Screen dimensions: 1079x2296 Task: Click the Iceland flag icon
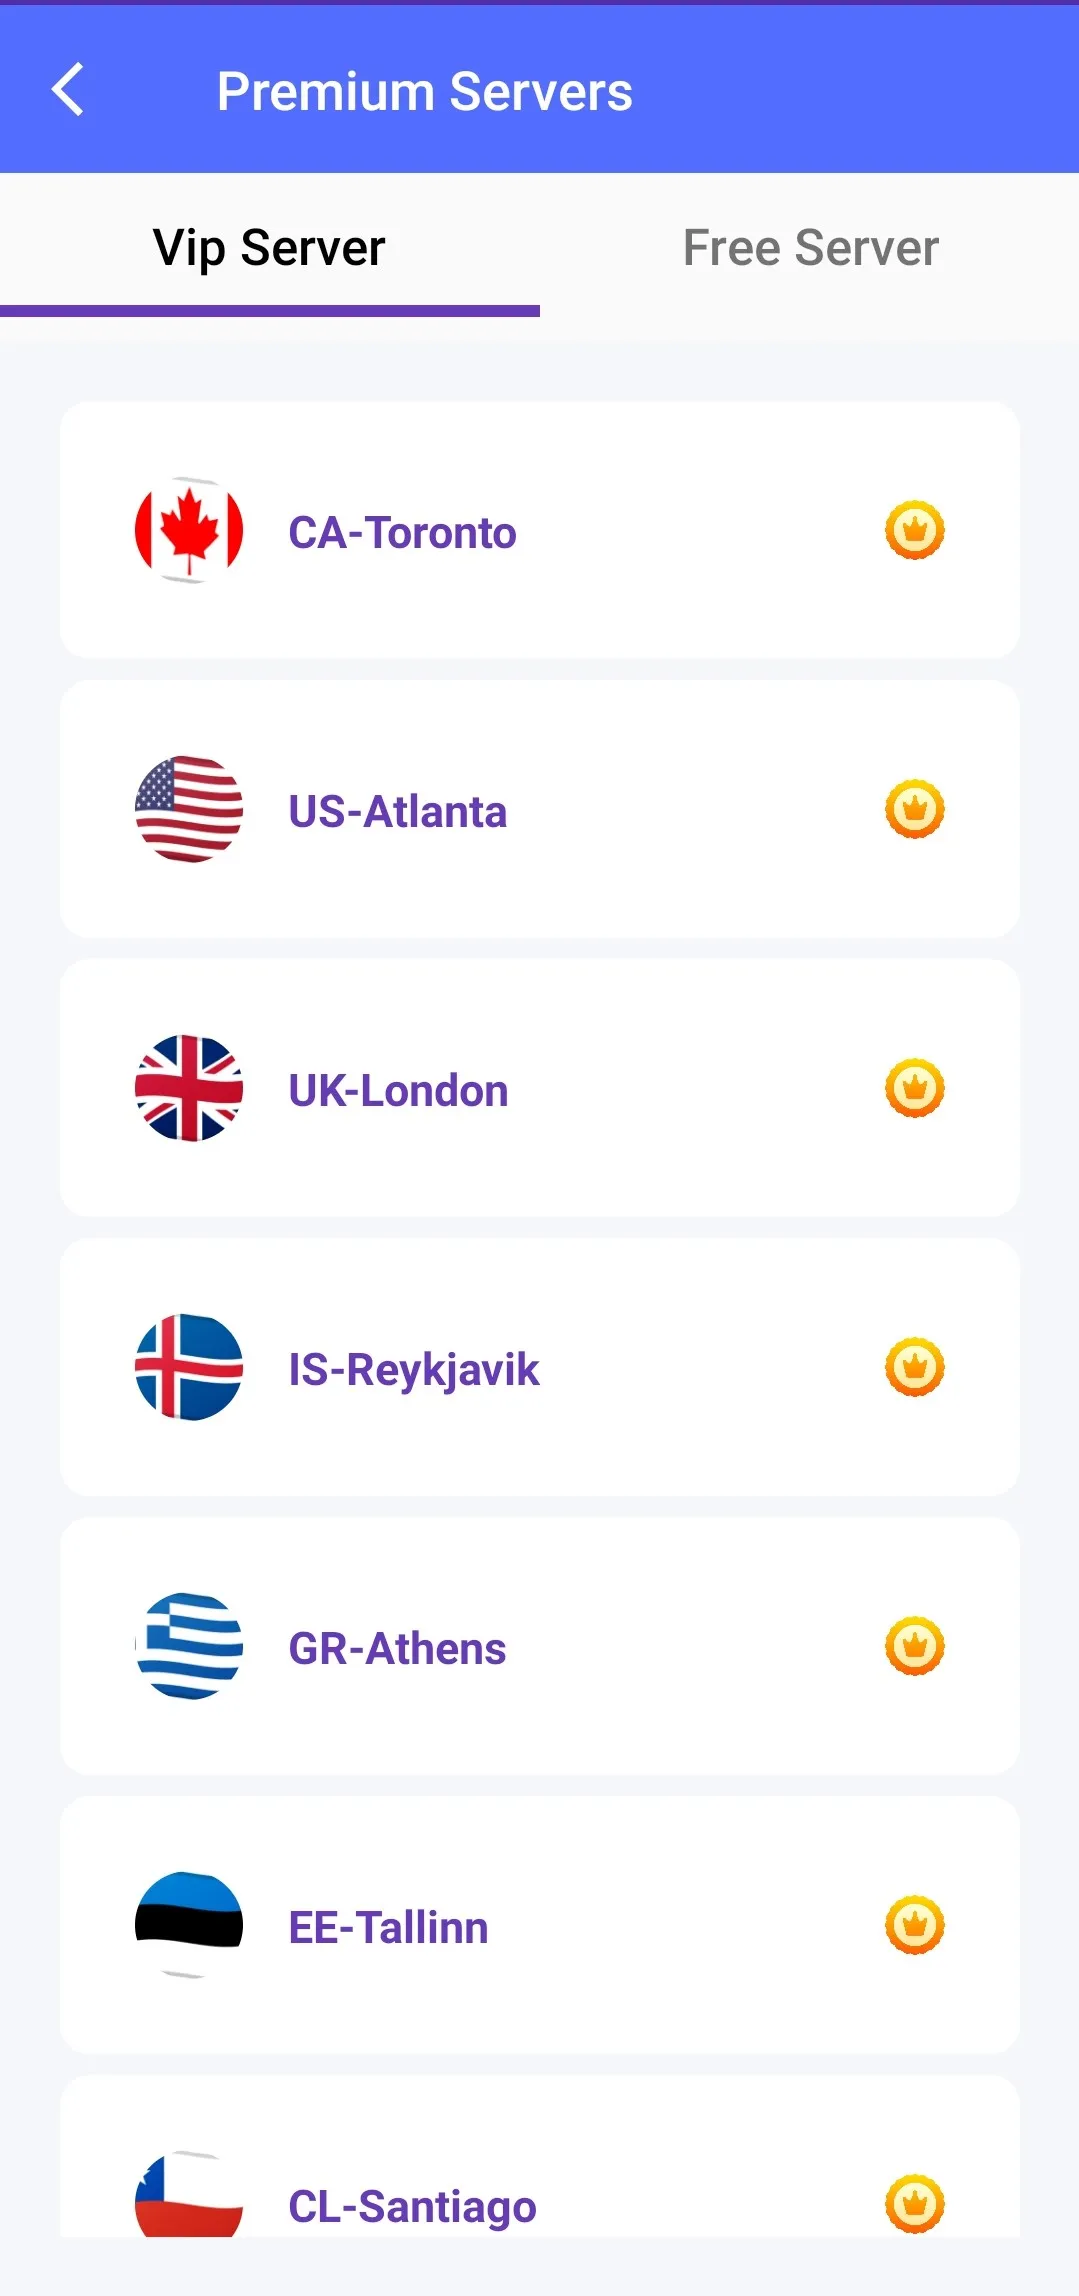[x=189, y=1367]
